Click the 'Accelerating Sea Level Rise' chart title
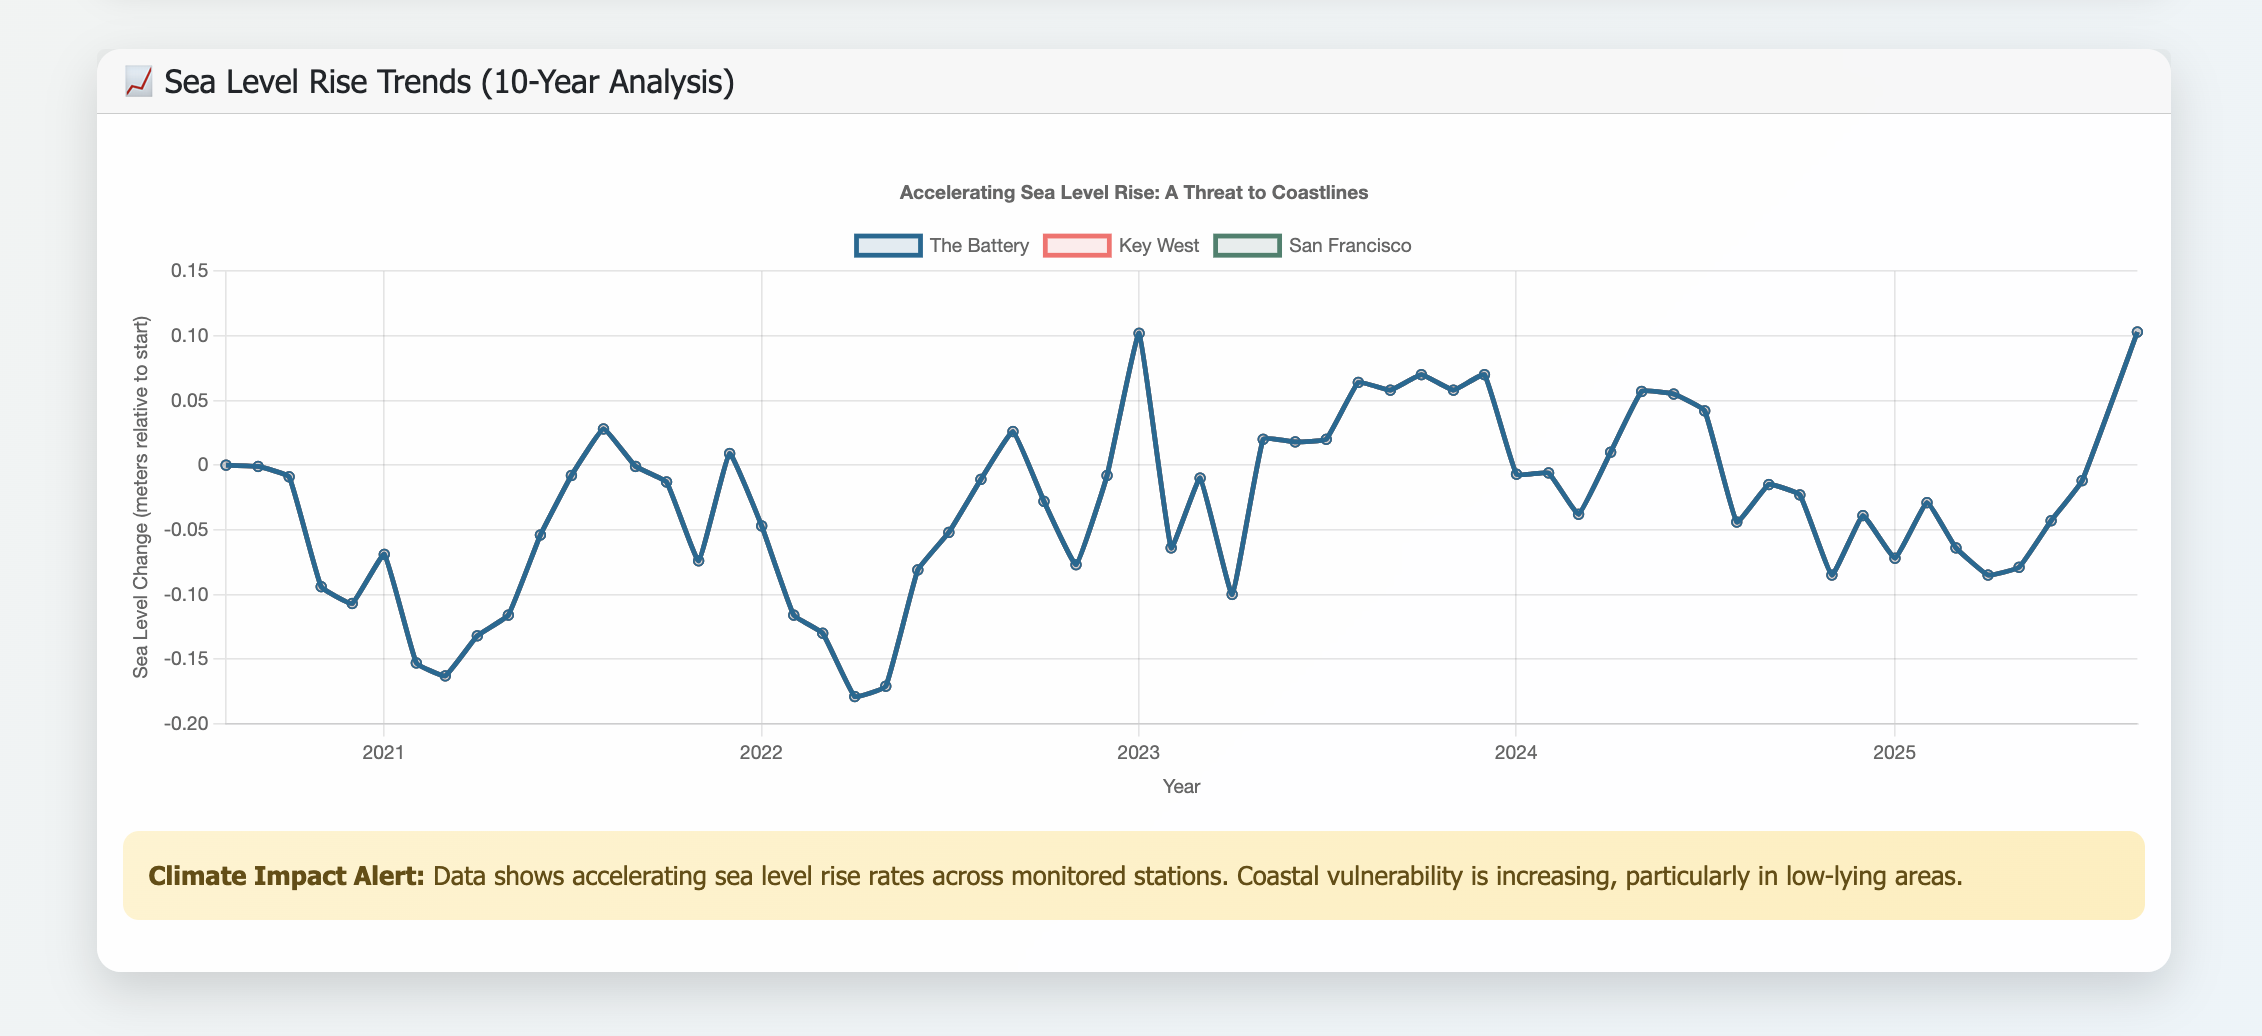 (x=1133, y=193)
